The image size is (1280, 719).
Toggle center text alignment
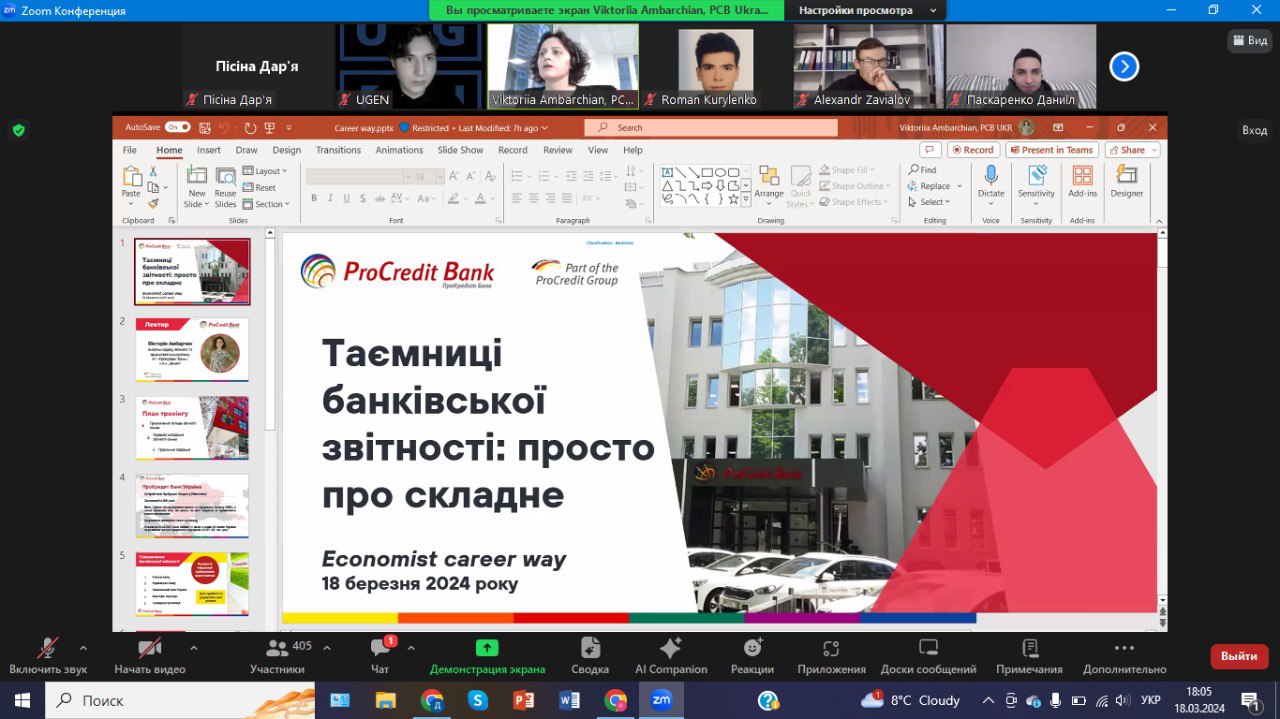(x=533, y=198)
